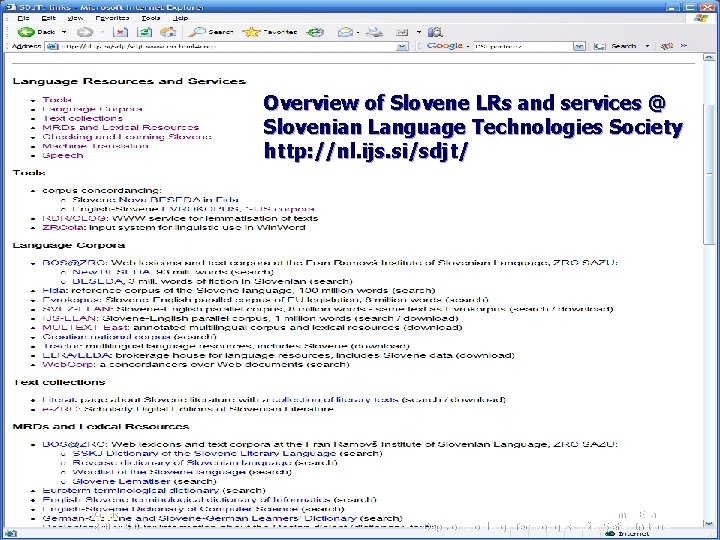Expand the Address bar dropdown
720x540 pixels.
402,46
